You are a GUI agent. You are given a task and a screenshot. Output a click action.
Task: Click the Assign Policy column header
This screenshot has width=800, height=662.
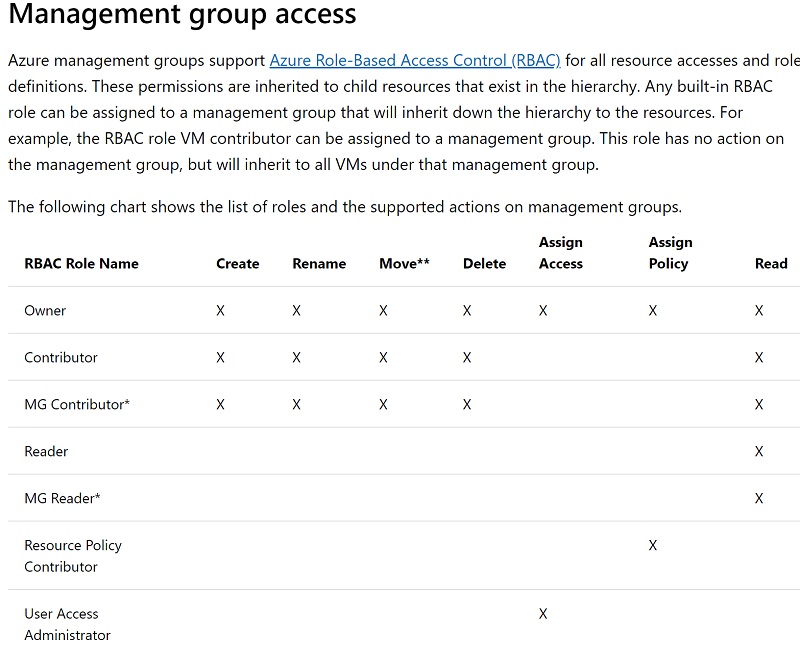(x=670, y=253)
